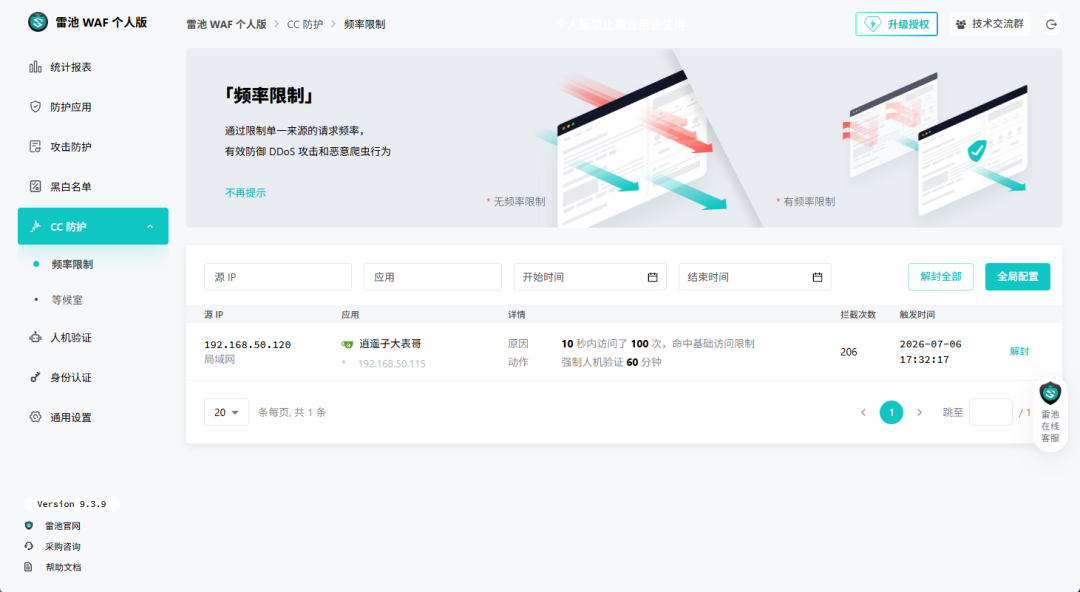Click the block count 206

click(x=849, y=352)
